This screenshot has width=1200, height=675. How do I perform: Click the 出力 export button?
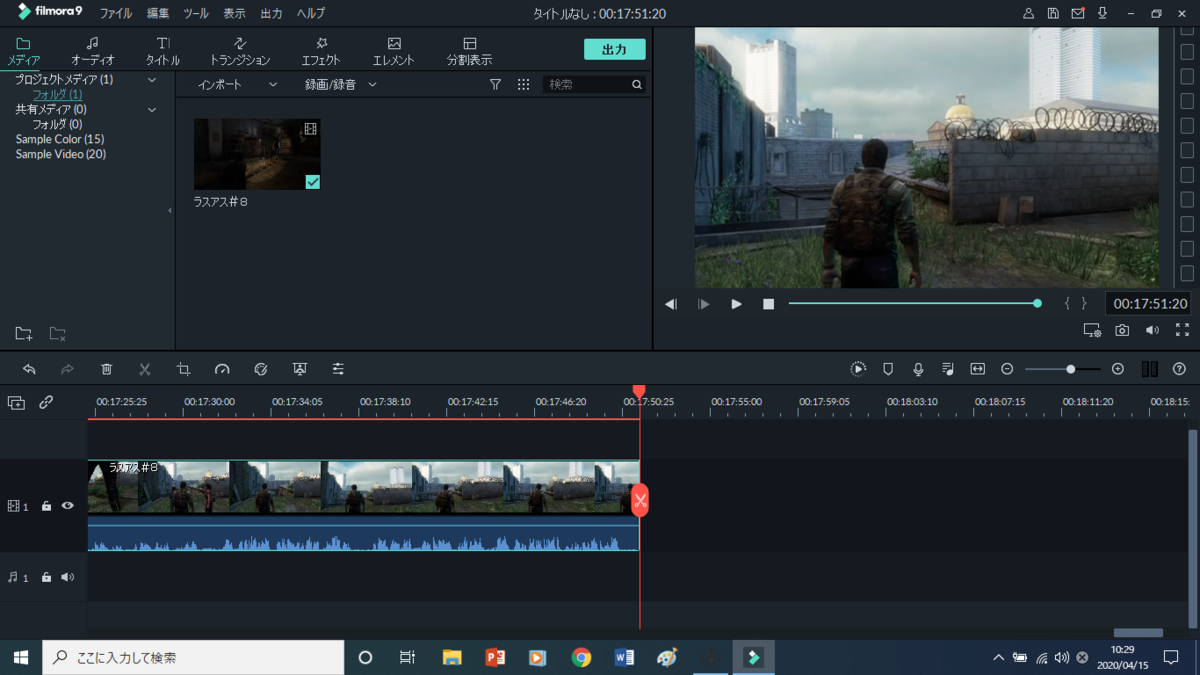coord(614,50)
